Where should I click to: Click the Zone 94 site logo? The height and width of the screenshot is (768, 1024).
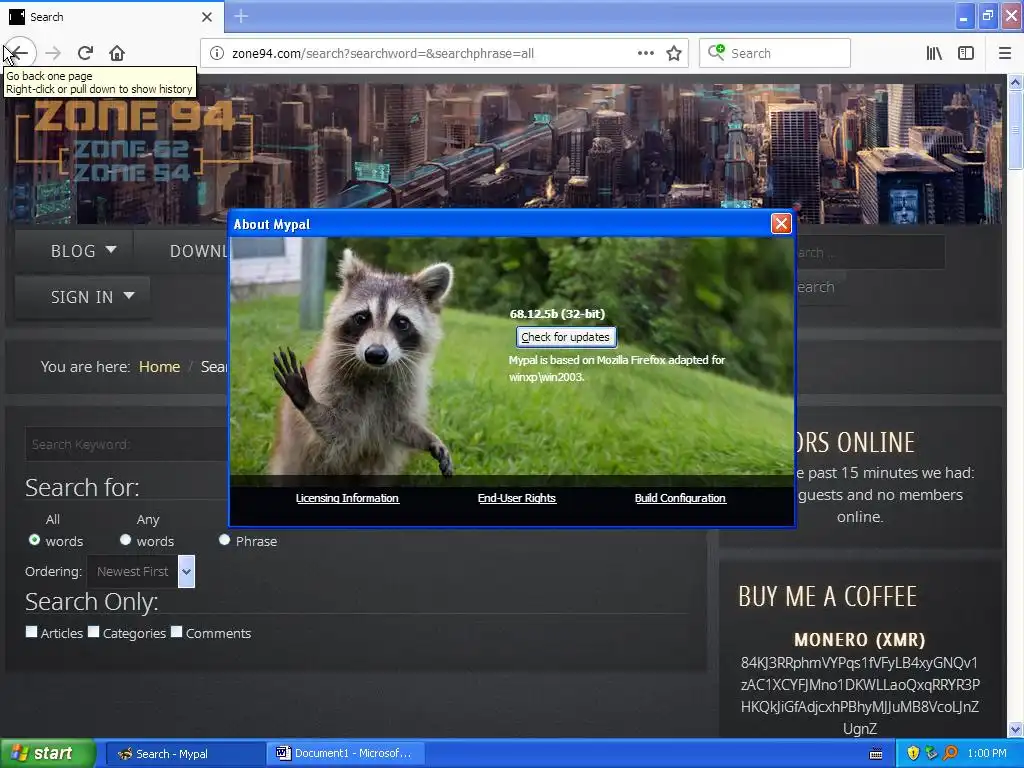[134, 142]
